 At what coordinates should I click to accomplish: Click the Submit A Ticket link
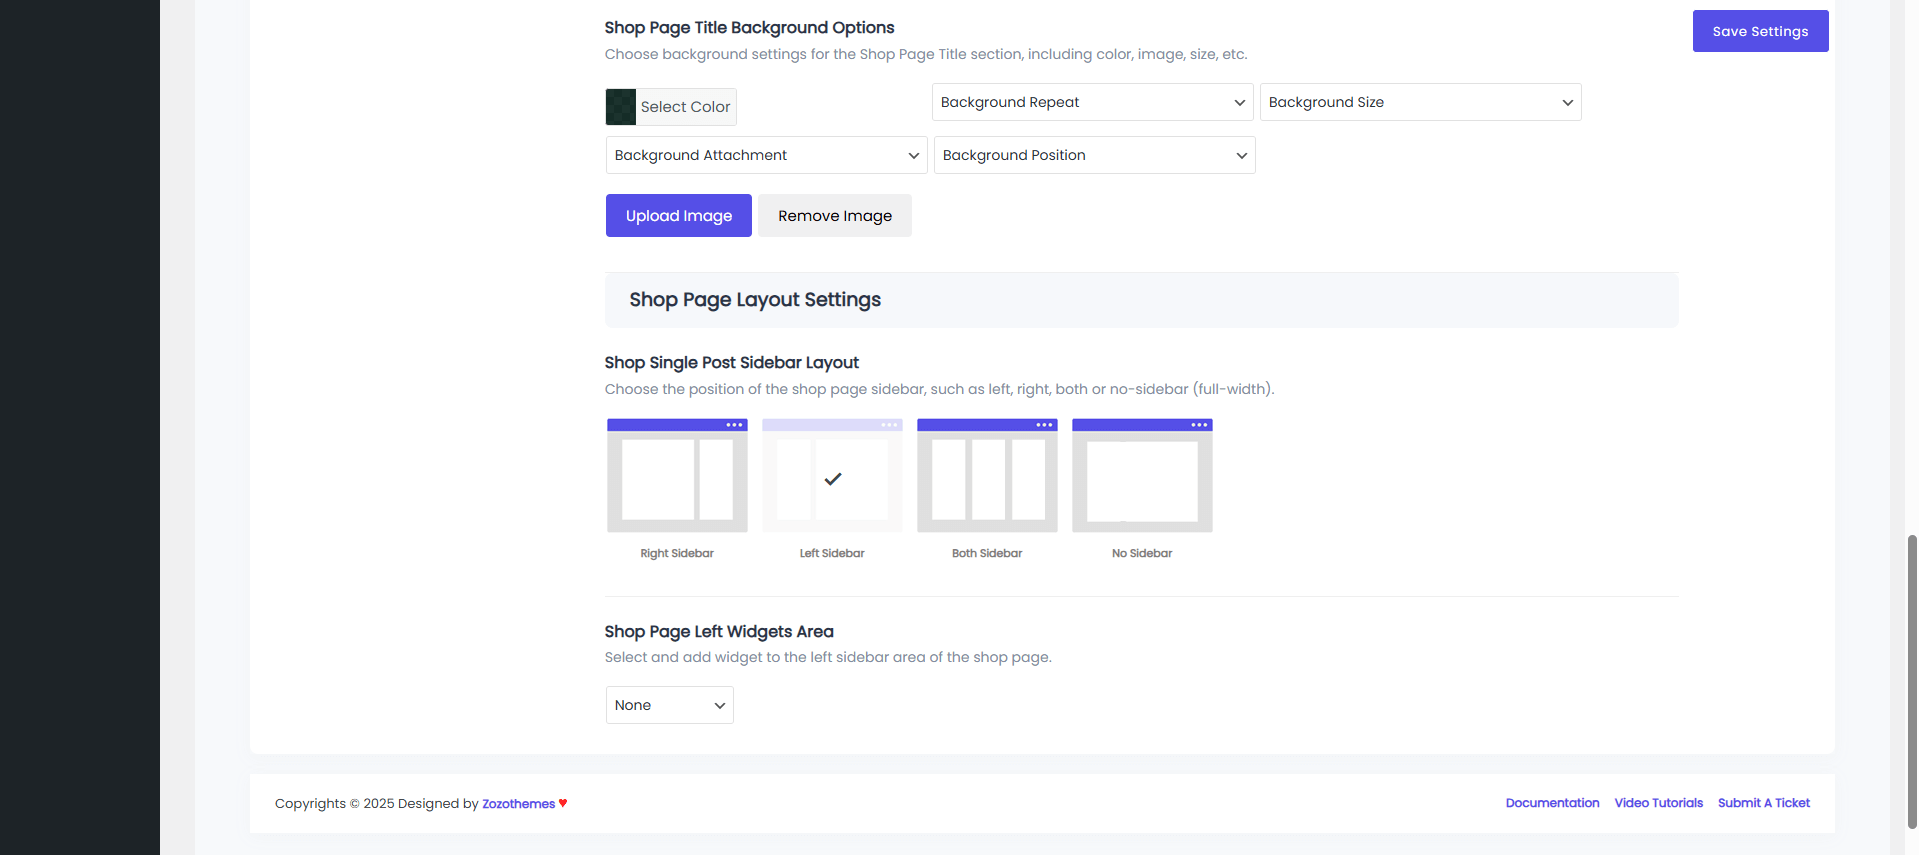pos(1763,803)
